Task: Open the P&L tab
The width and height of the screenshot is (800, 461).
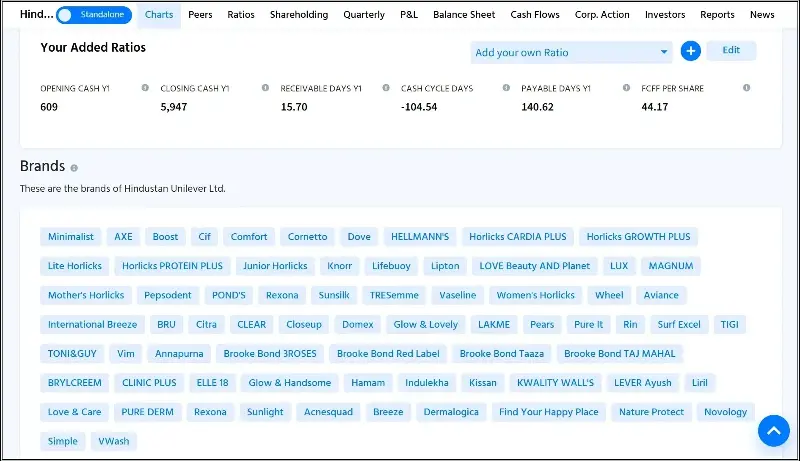Action: 409,15
